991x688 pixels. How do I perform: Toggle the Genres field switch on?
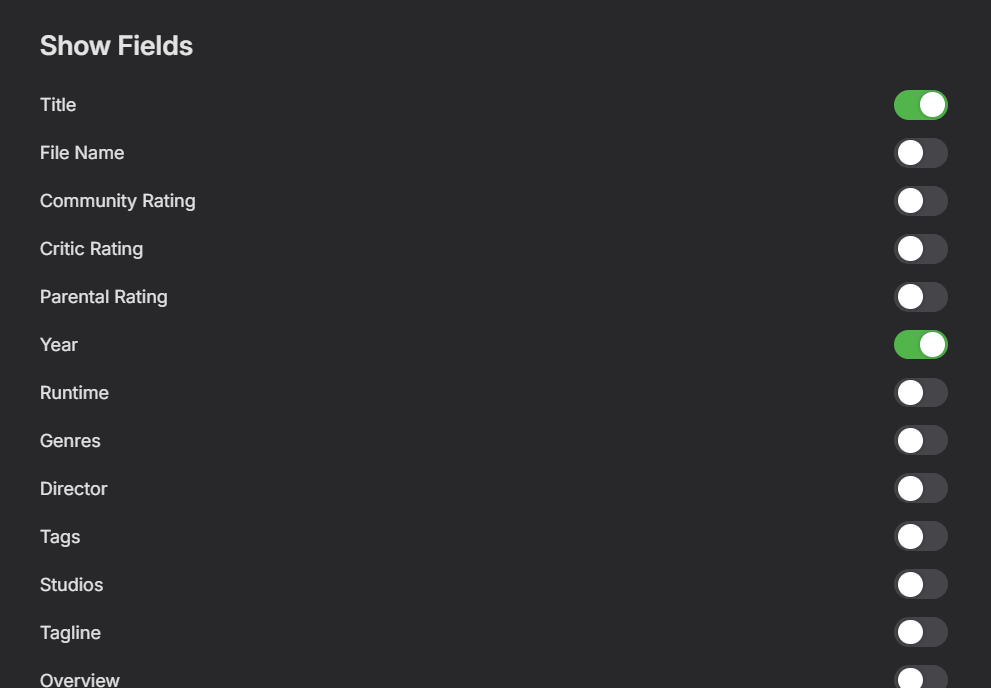[920, 441]
